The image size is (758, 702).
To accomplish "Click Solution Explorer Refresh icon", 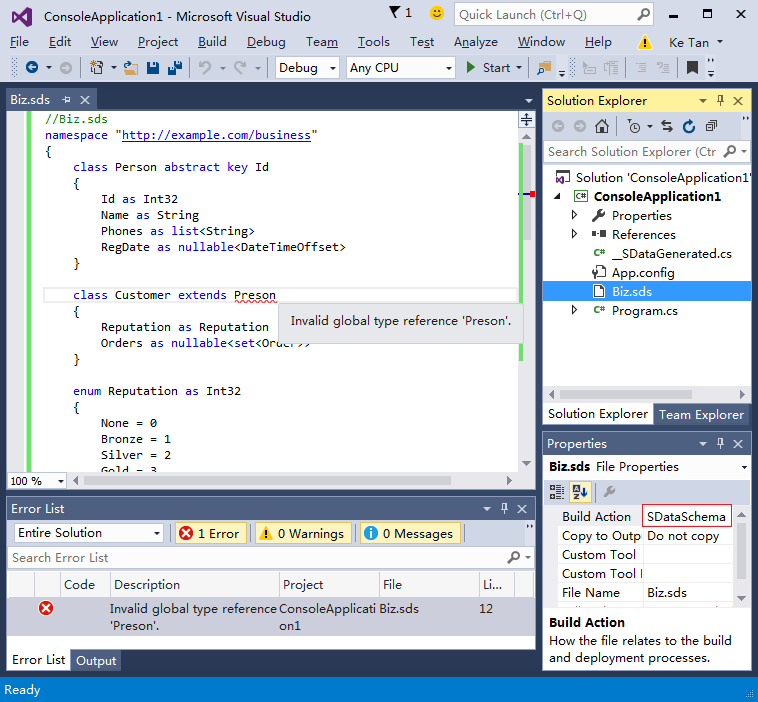I will pyautogui.click(x=689, y=127).
